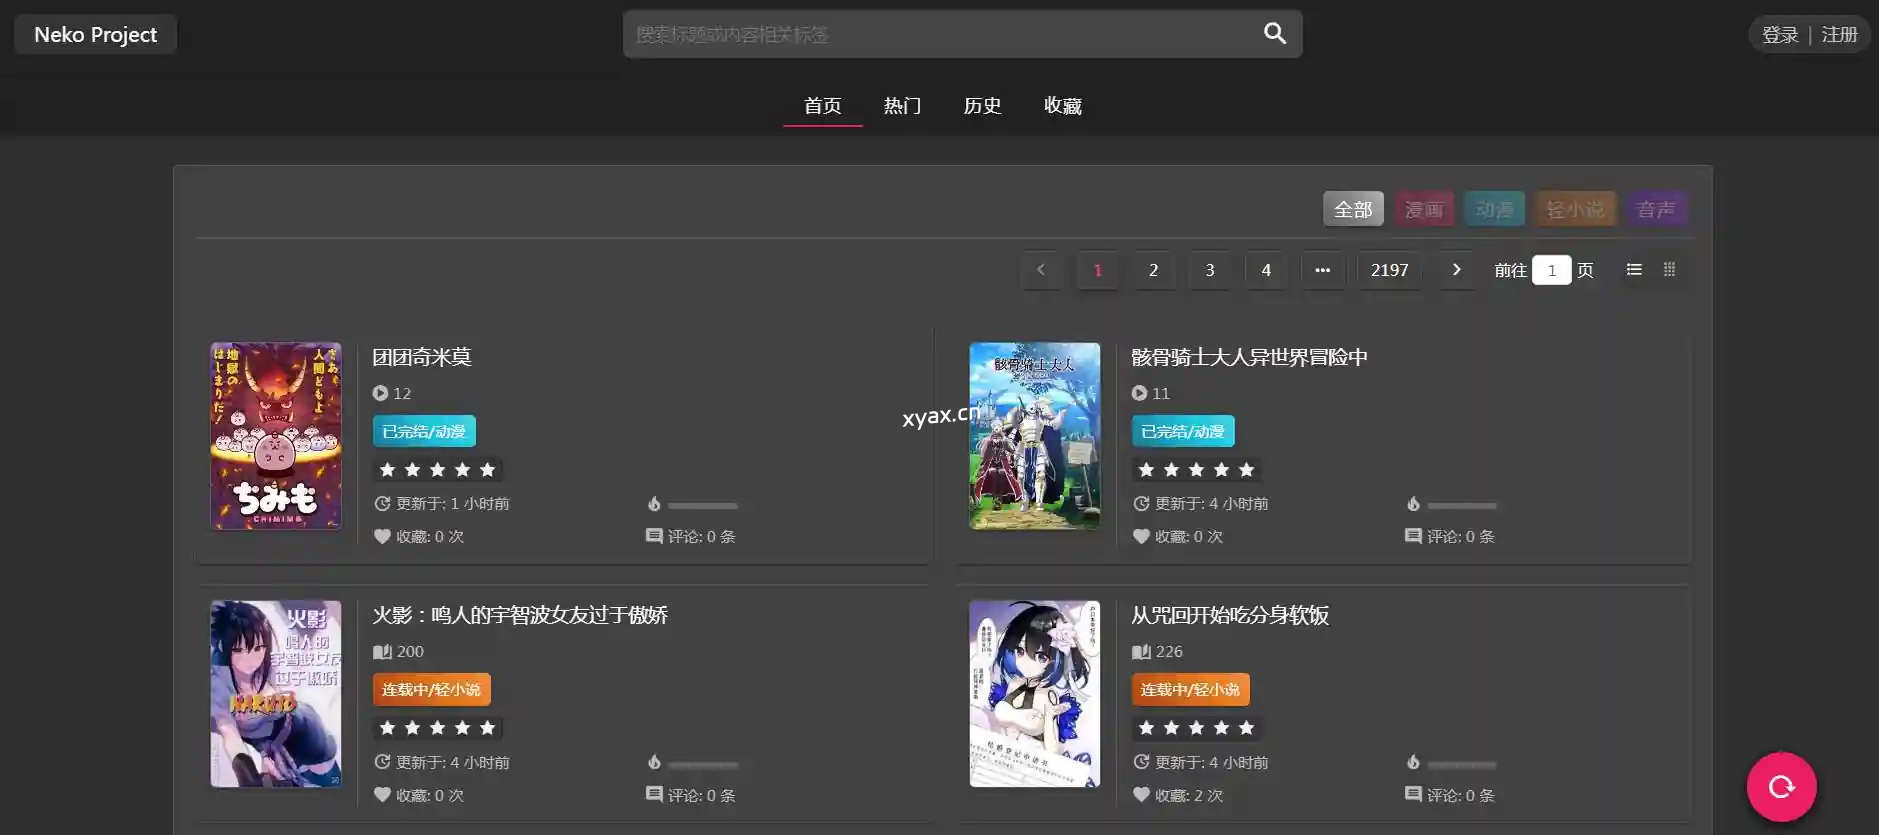Viewport: 1879px width, 835px height.
Task: Click previous page chevron arrow
Action: click(1041, 270)
